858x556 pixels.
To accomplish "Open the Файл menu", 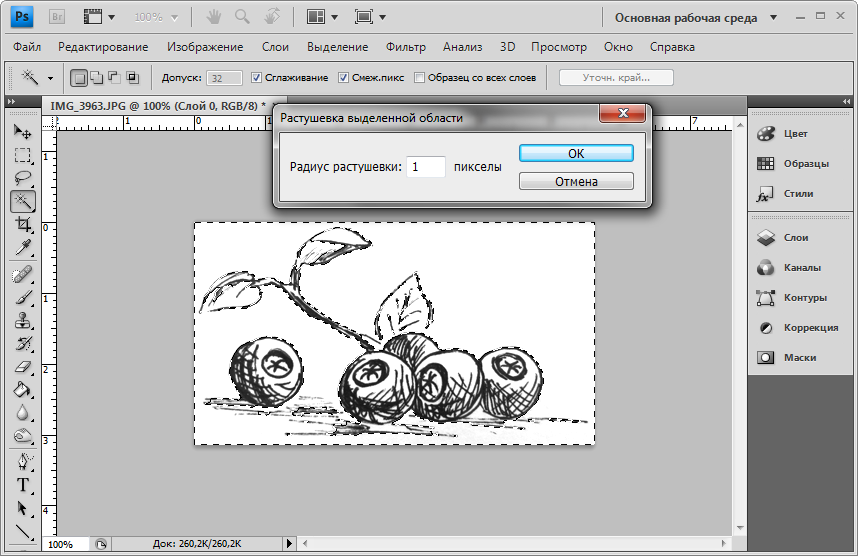I will click(27, 47).
